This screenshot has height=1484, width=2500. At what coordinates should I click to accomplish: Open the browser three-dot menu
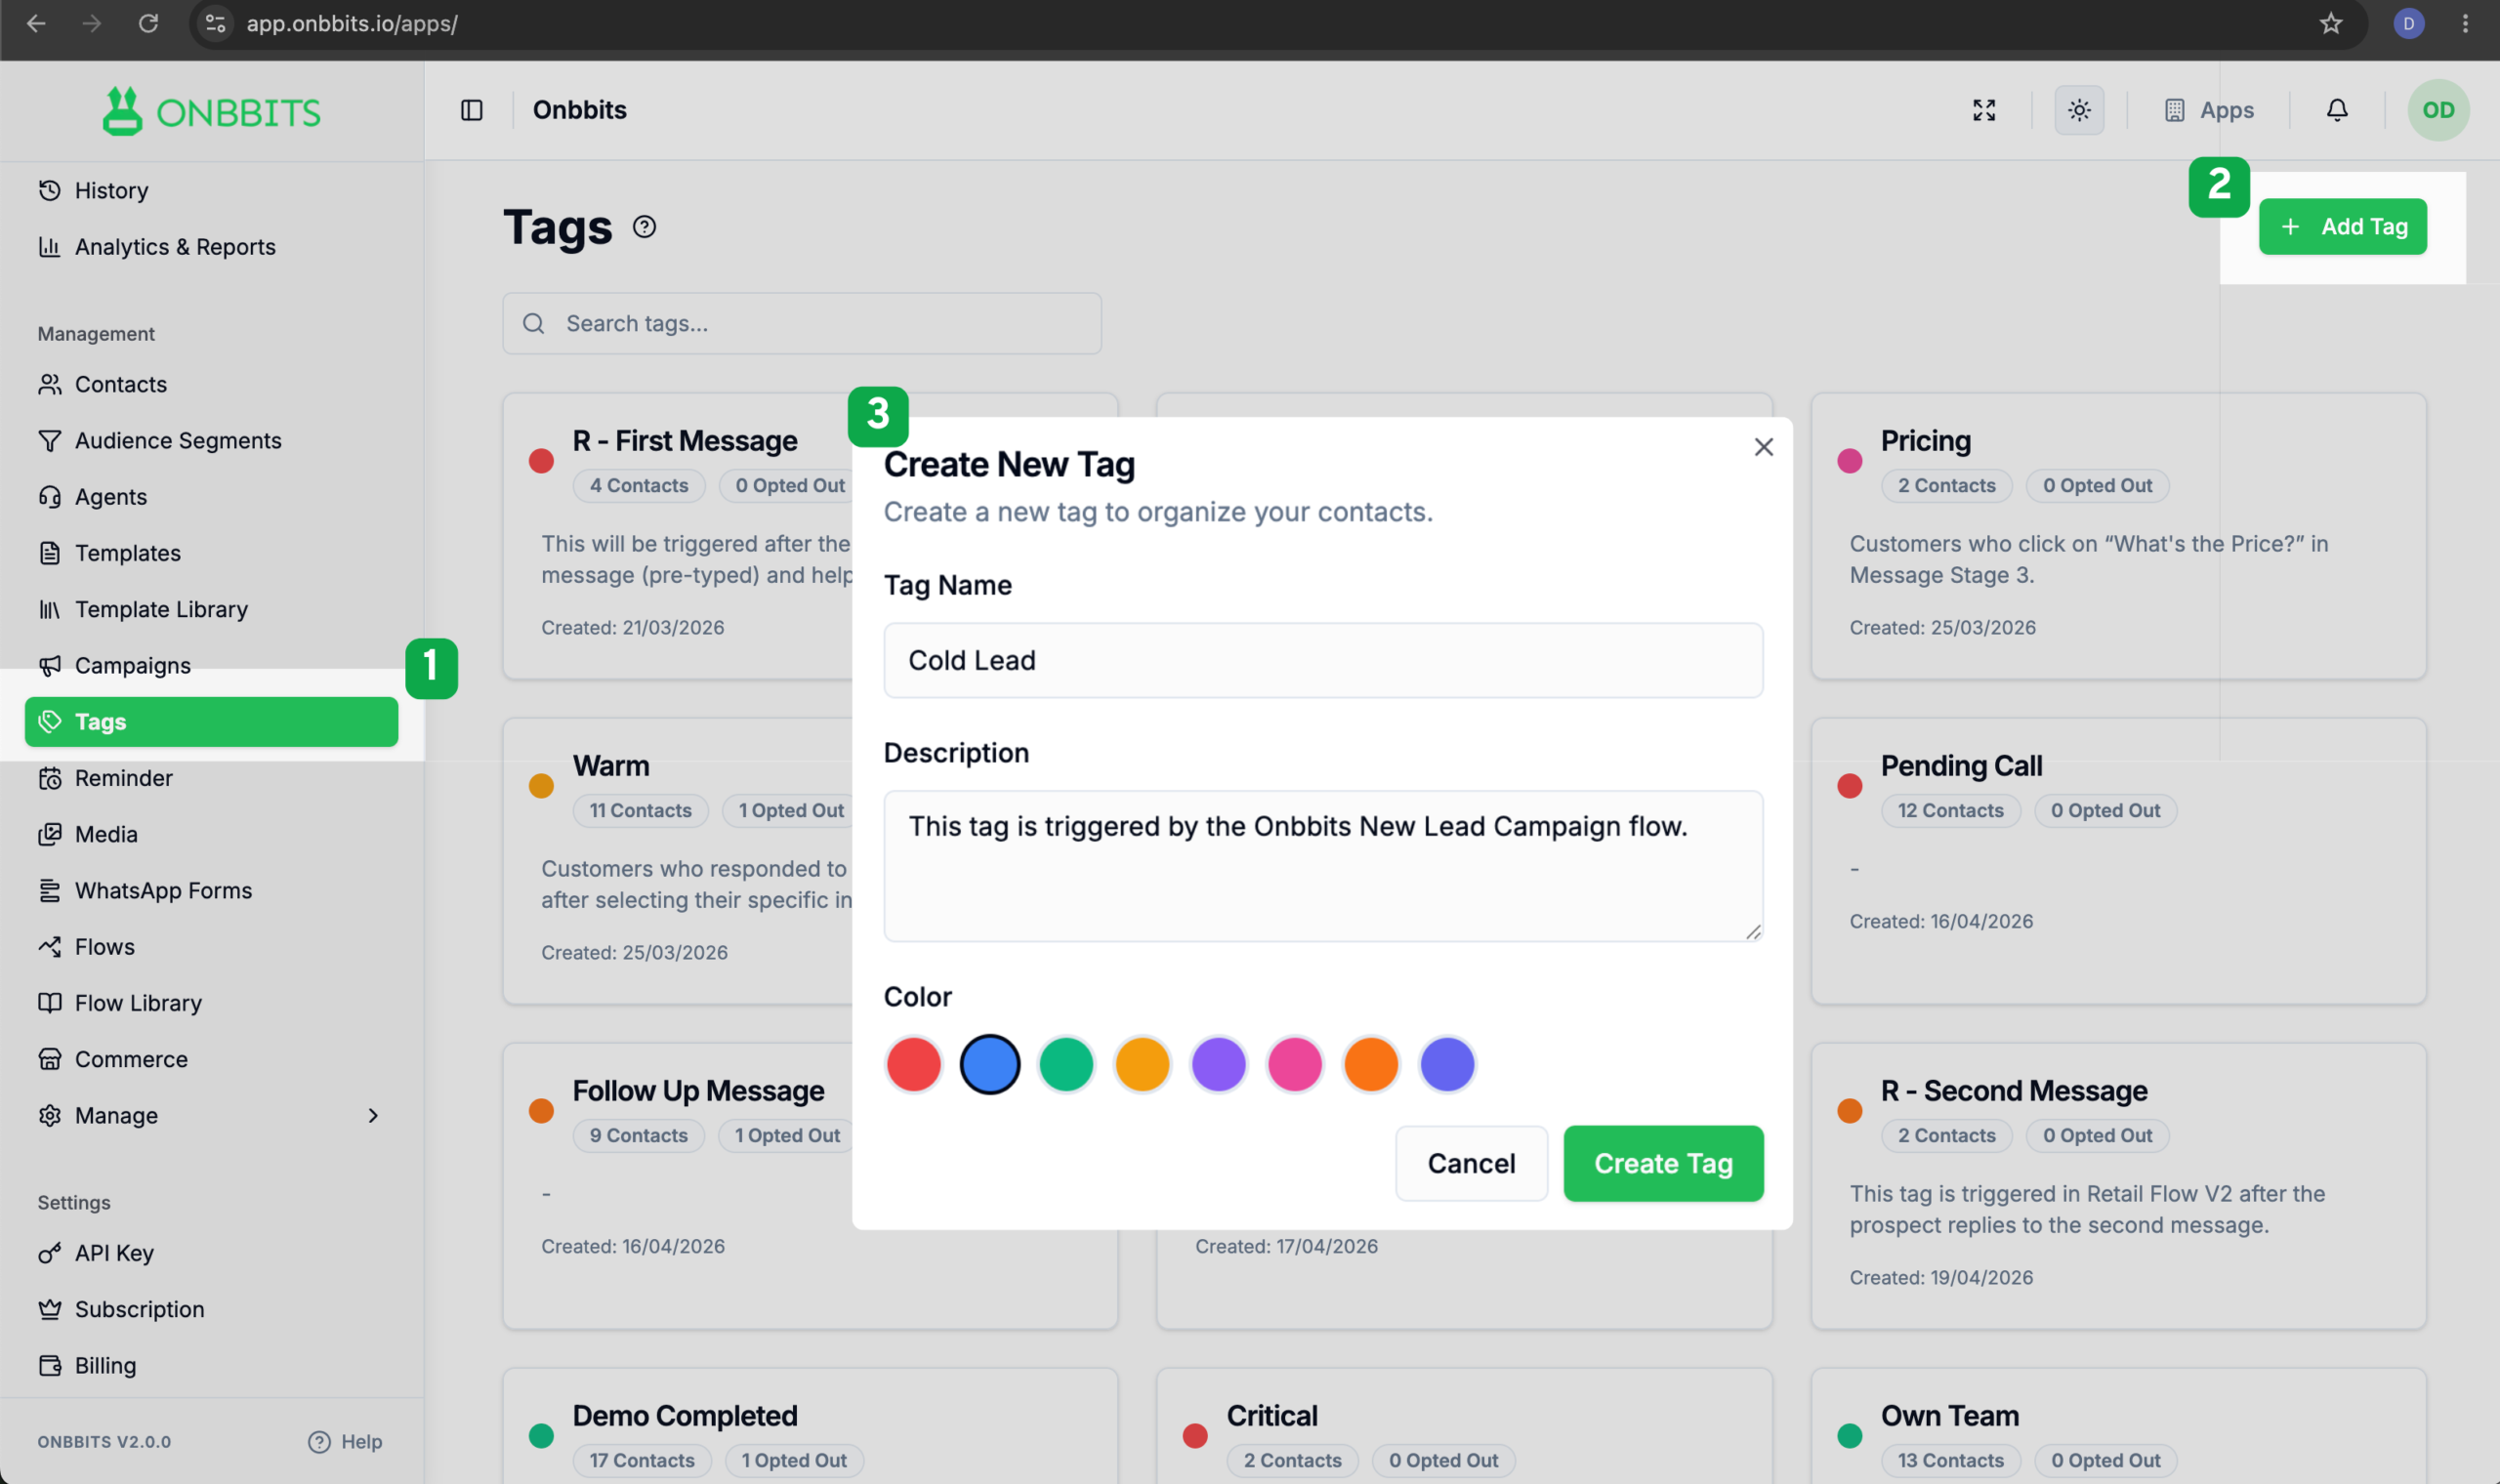(2464, 23)
